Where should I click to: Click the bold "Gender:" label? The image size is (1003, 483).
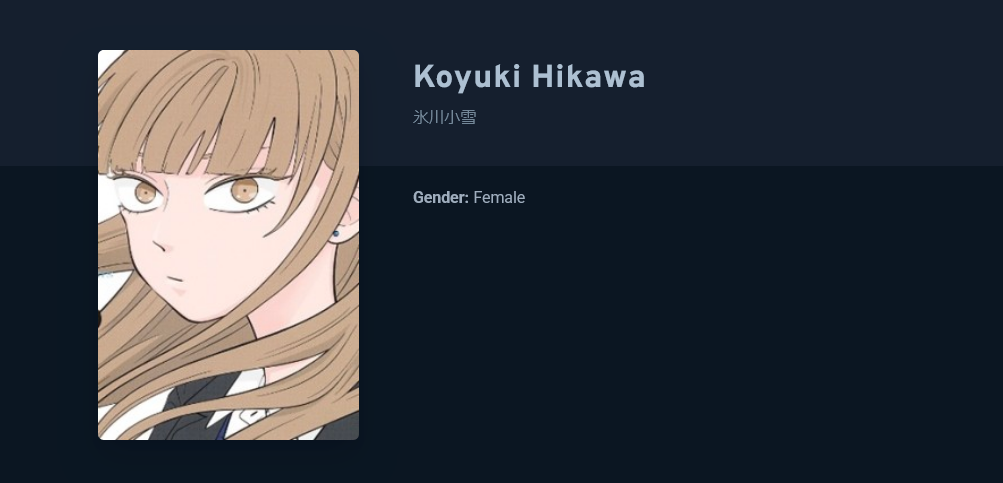coord(441,198)
